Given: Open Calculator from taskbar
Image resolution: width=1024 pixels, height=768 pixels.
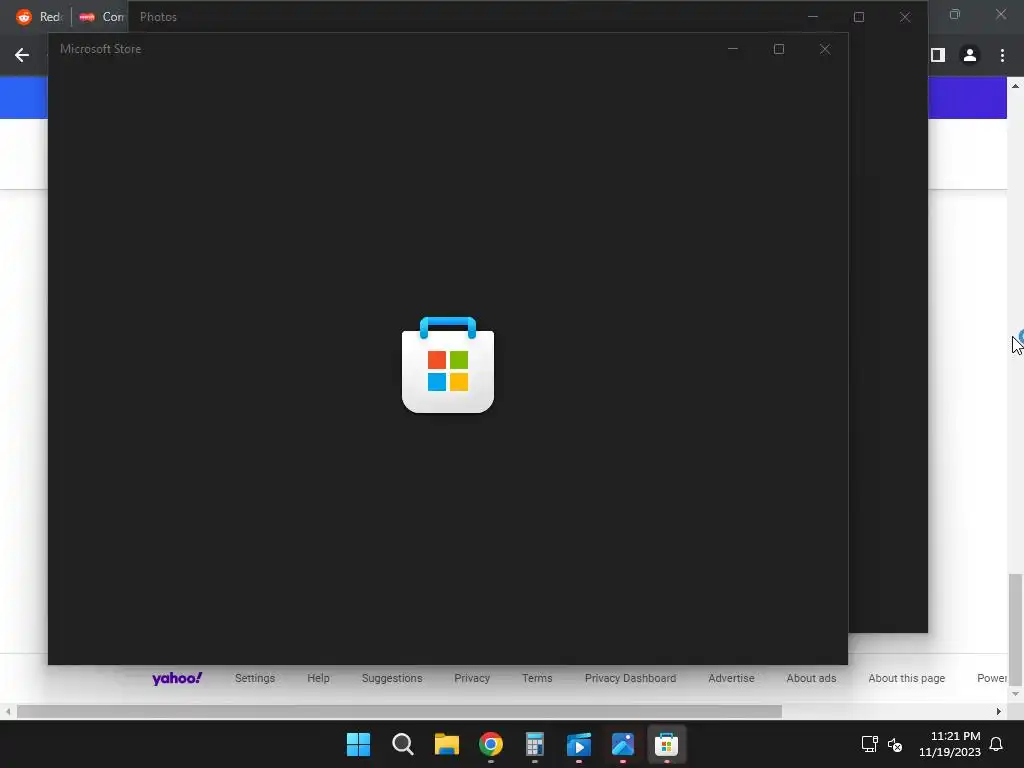Looking at the screenshot, I should [534, 744].
